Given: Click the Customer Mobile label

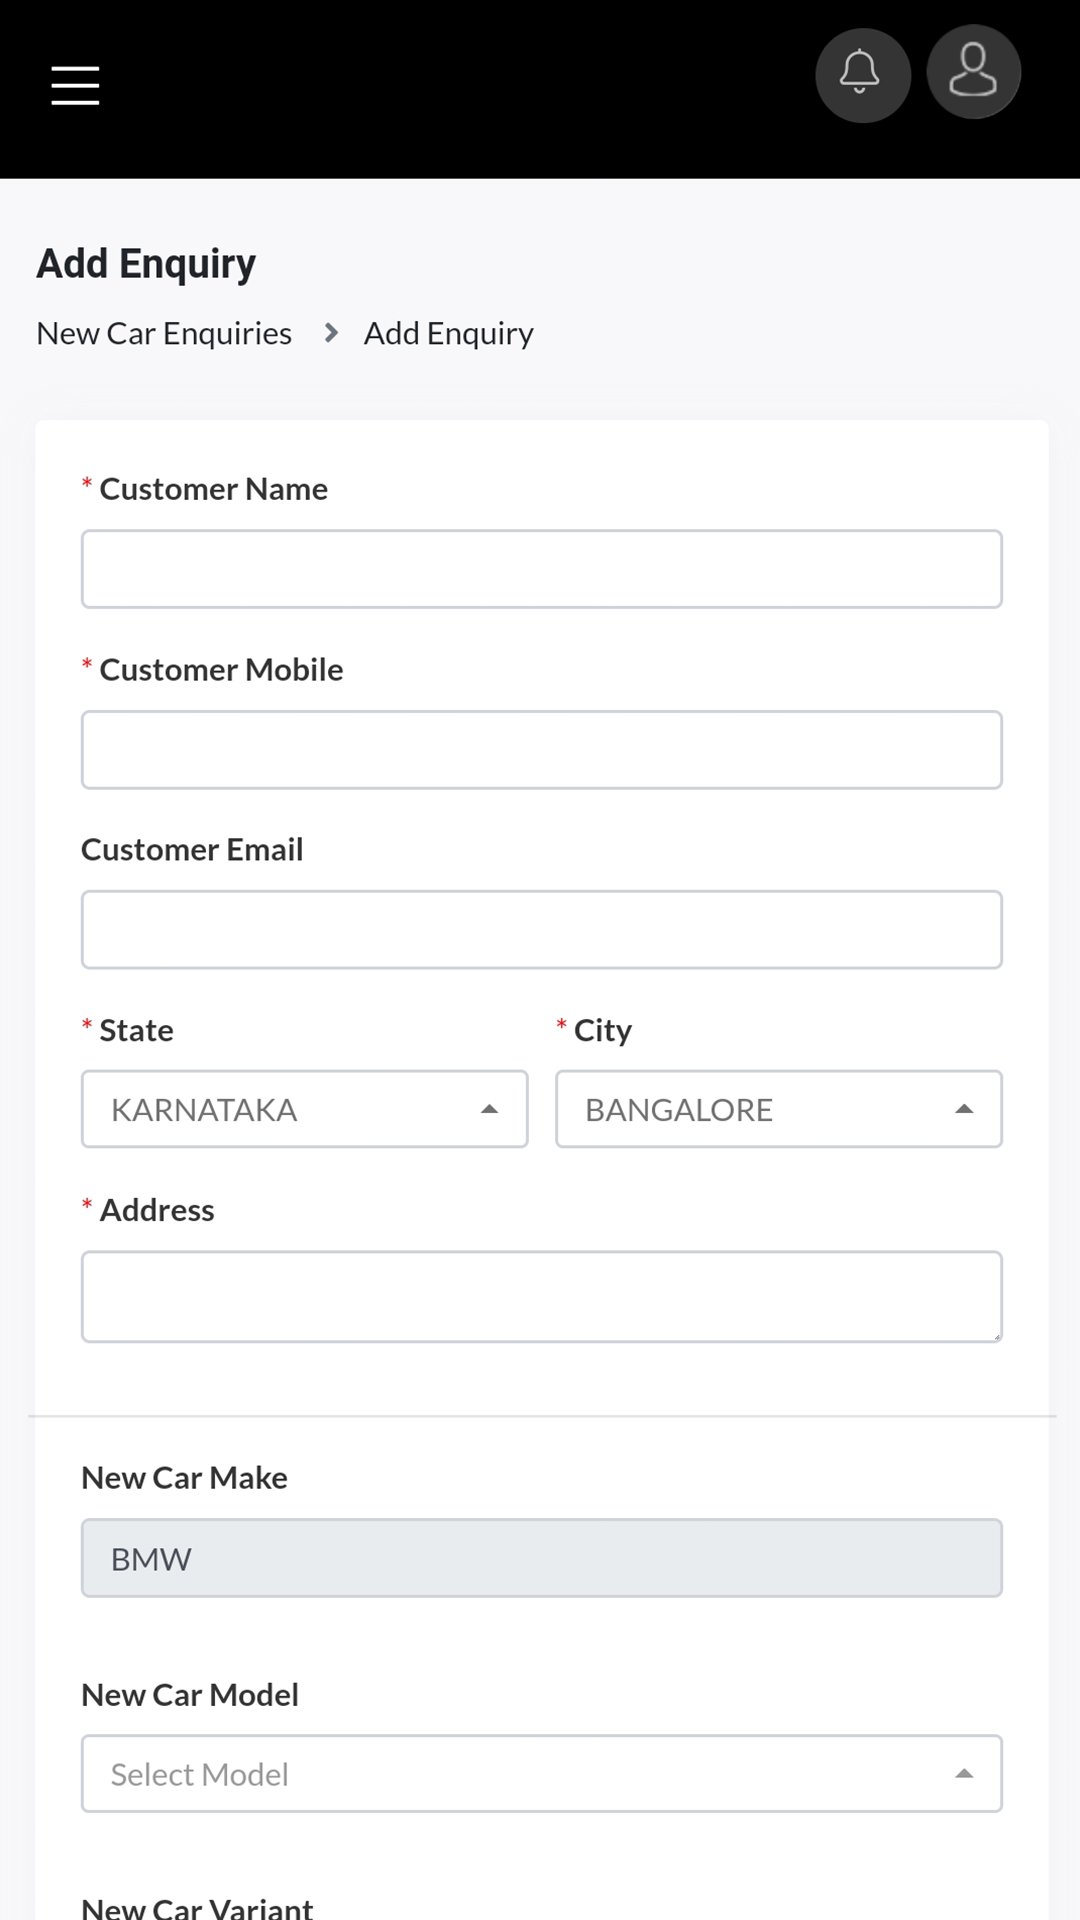Looking at the screenshot, I should (221, 670).
